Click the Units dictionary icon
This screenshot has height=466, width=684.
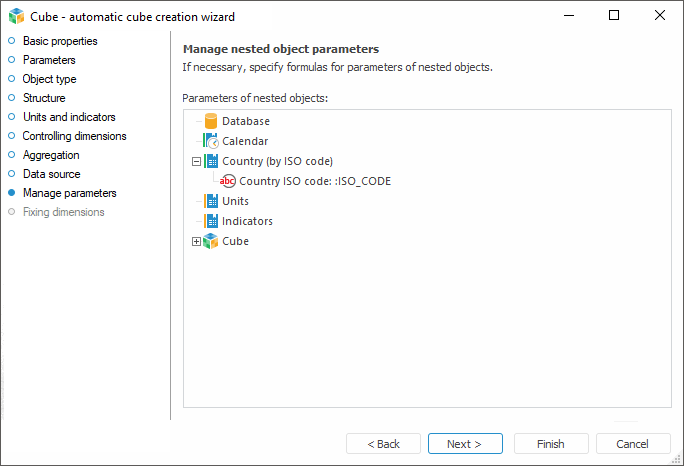(x=210, y=201)
